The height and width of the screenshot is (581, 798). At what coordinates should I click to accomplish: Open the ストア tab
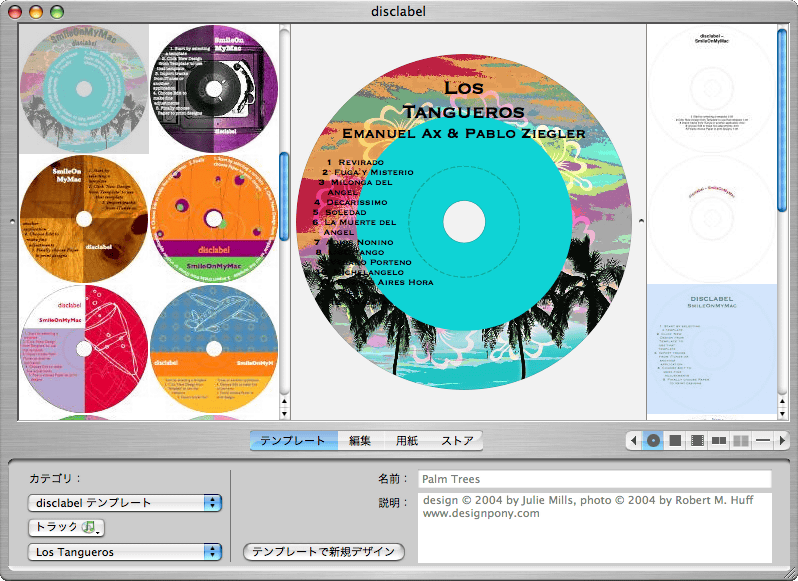pos(457,440)
